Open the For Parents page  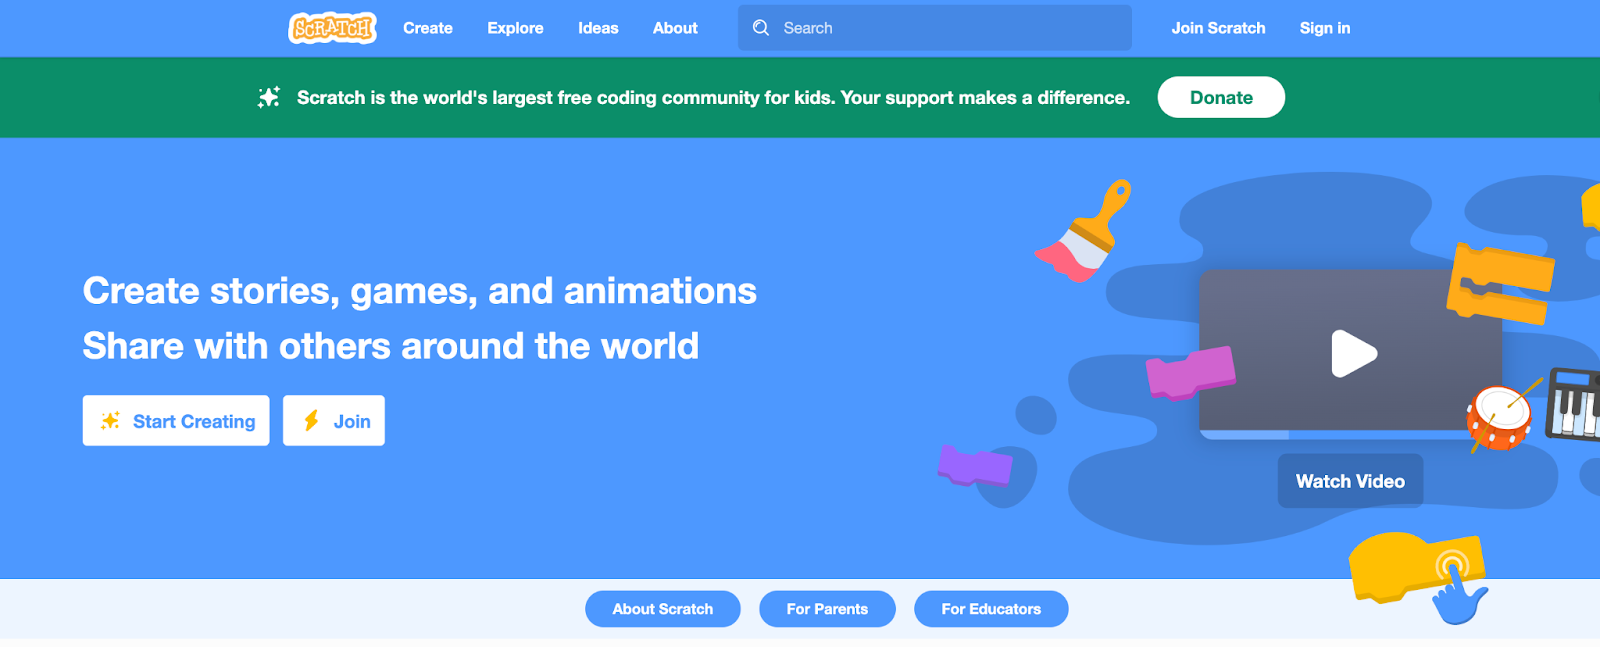pos(827,609)
